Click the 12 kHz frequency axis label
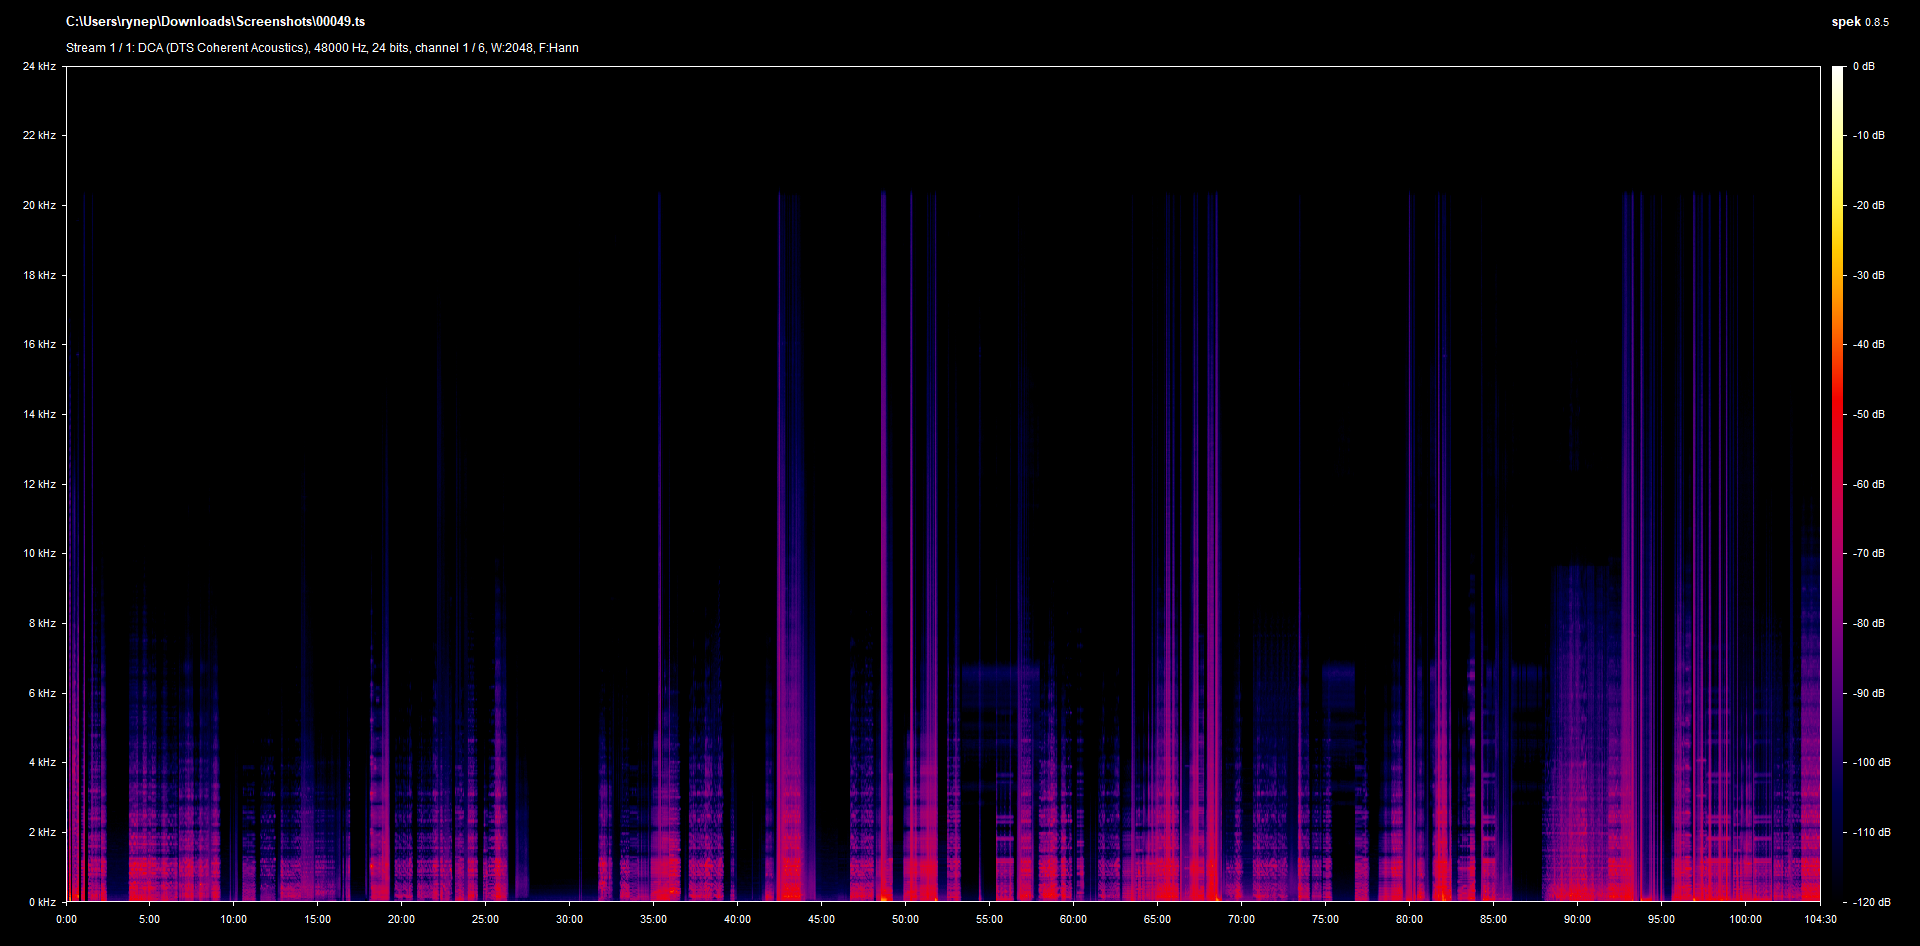This screenshot has width=1920, height=946. click(x=40, y=484)
